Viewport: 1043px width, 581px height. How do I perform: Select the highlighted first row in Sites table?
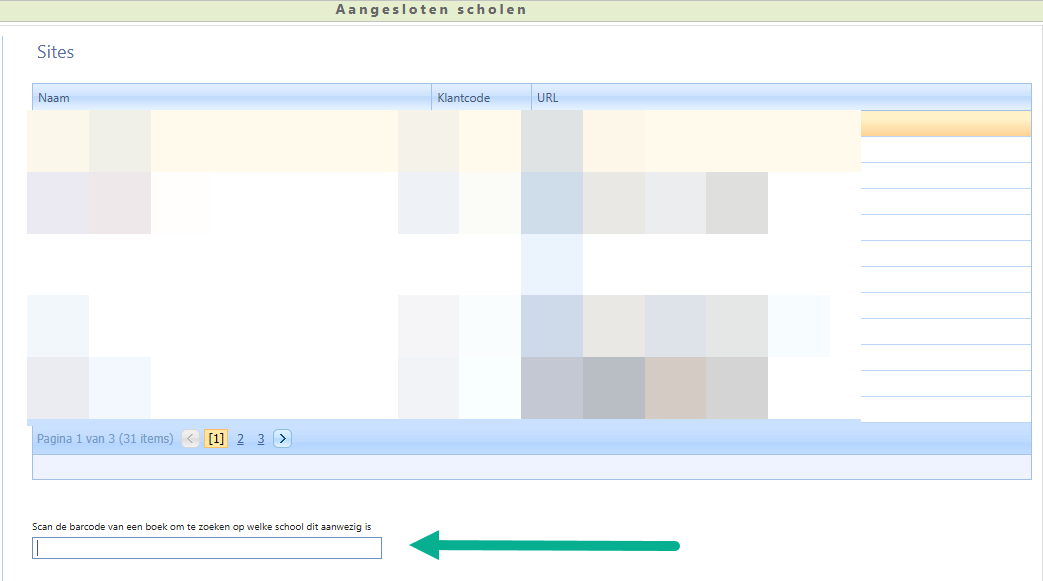[x=945, y=124]
